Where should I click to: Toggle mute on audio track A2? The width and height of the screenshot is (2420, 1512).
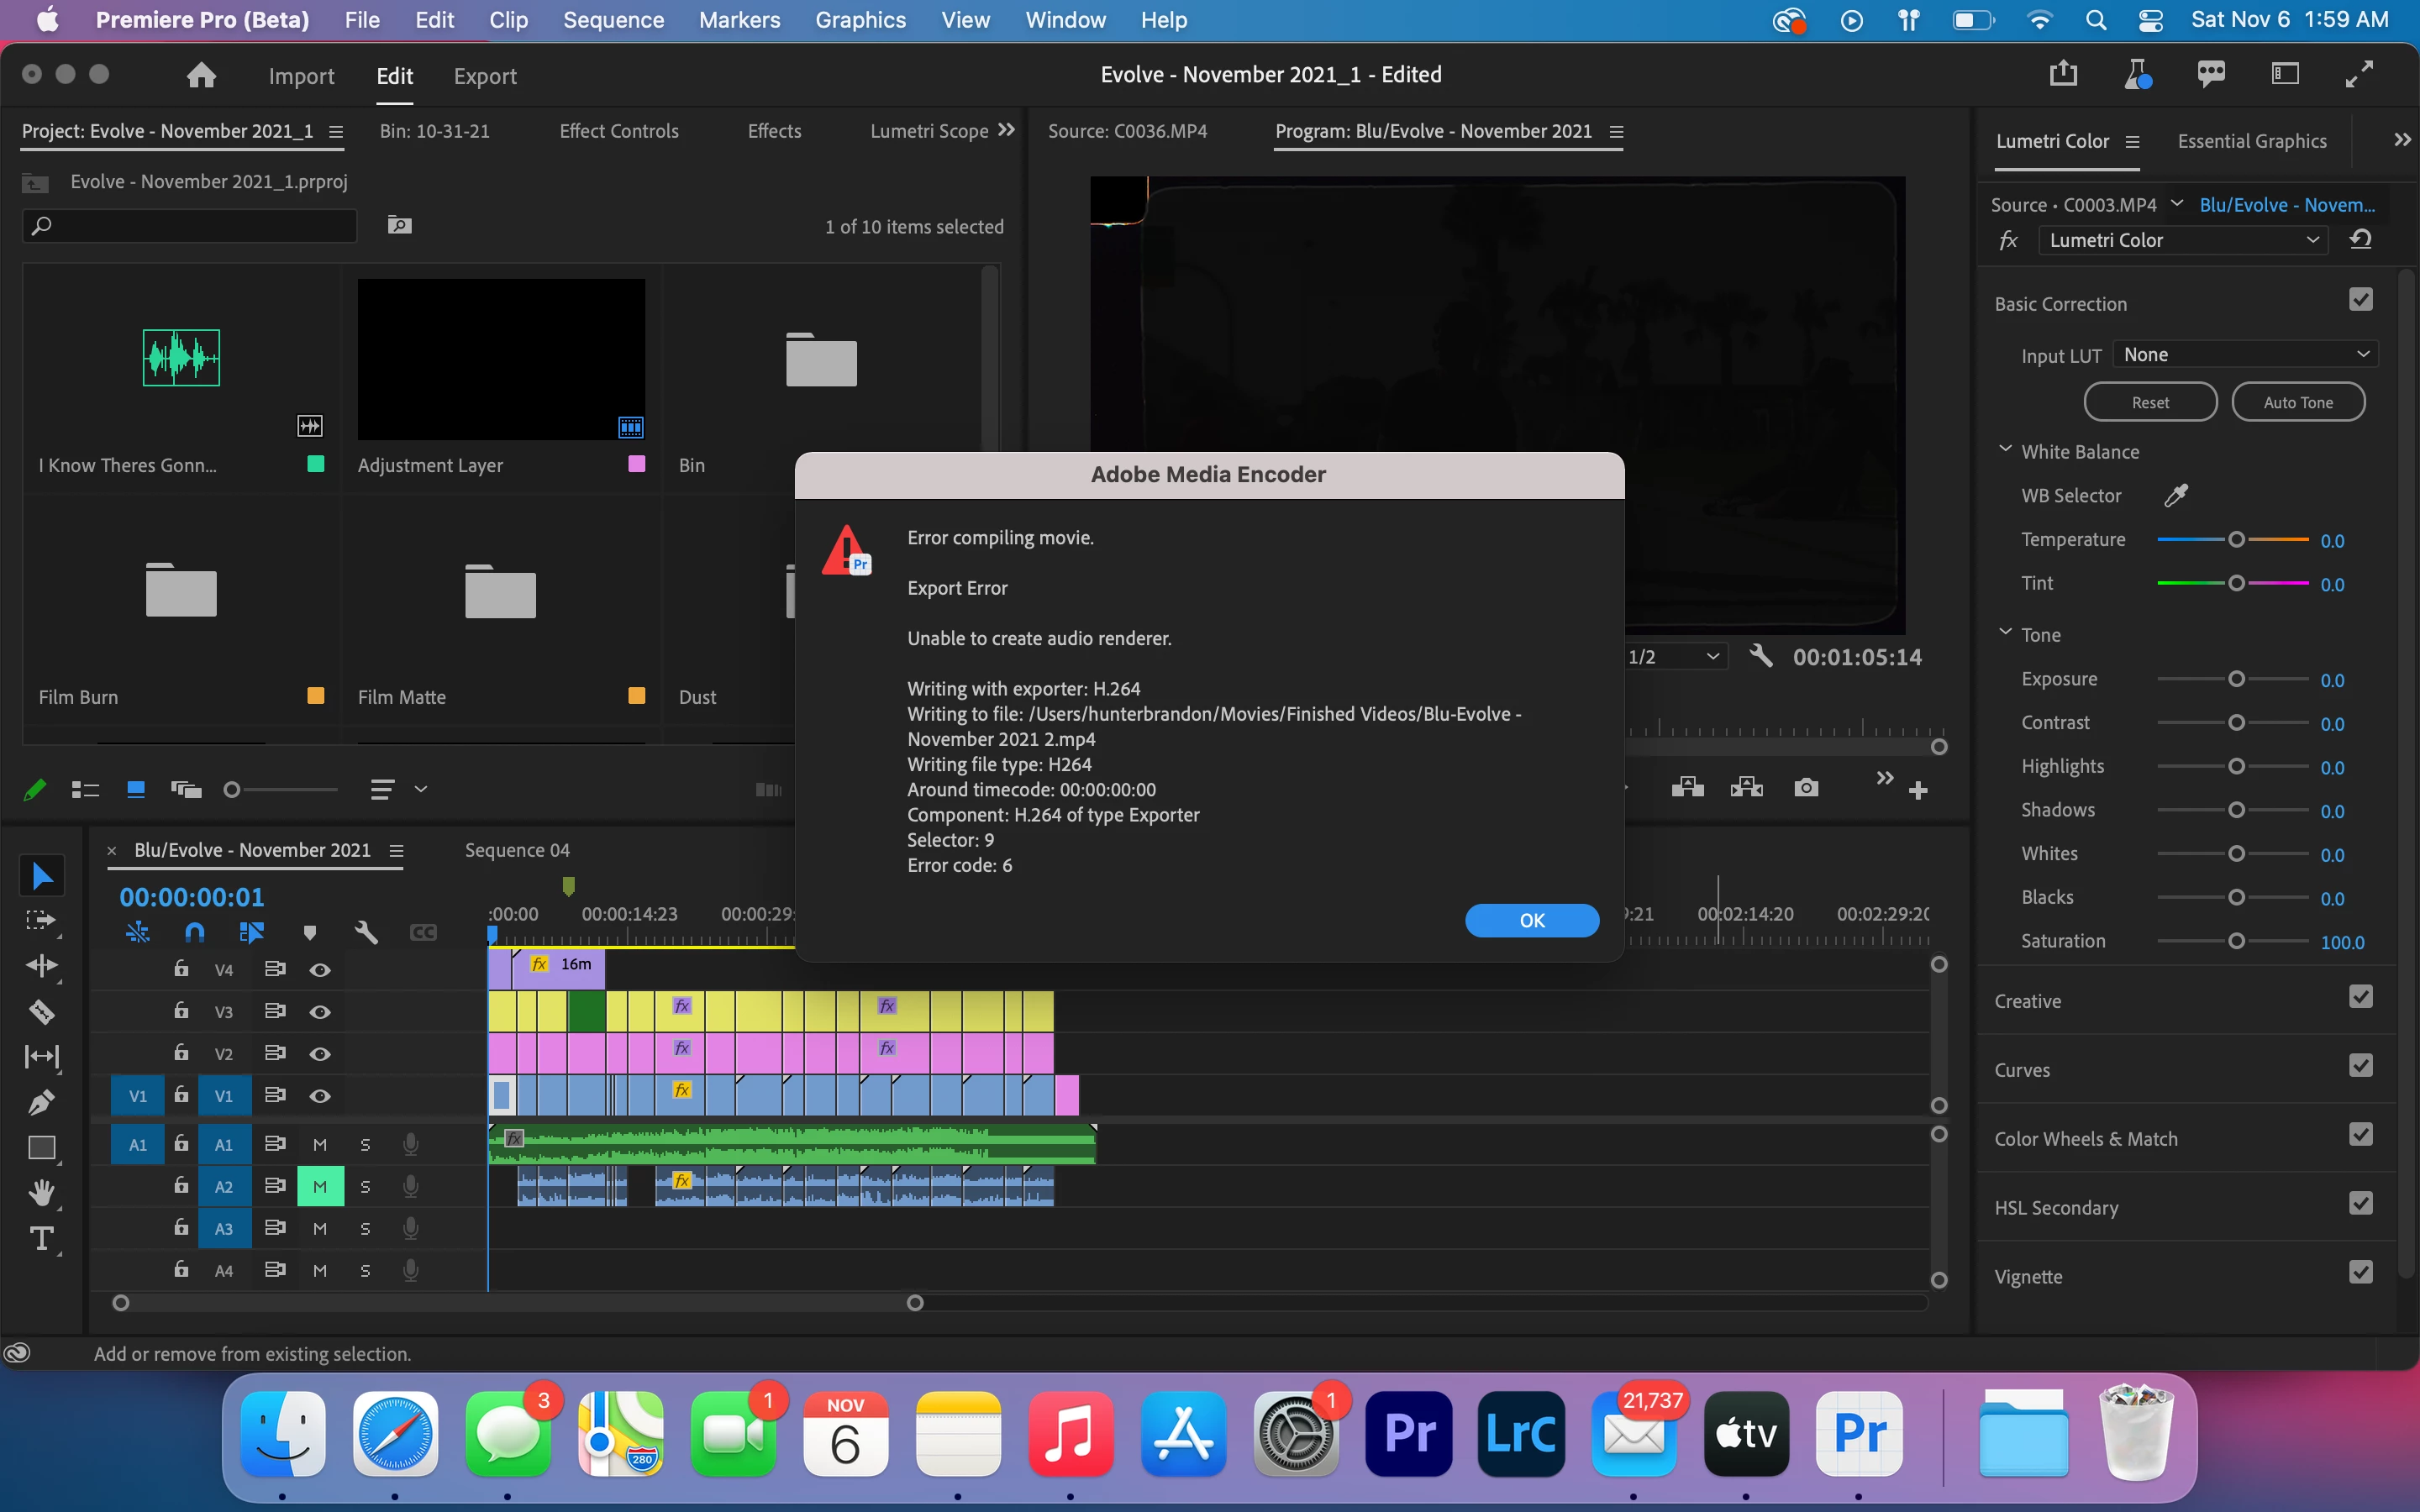pos(320,1186)
